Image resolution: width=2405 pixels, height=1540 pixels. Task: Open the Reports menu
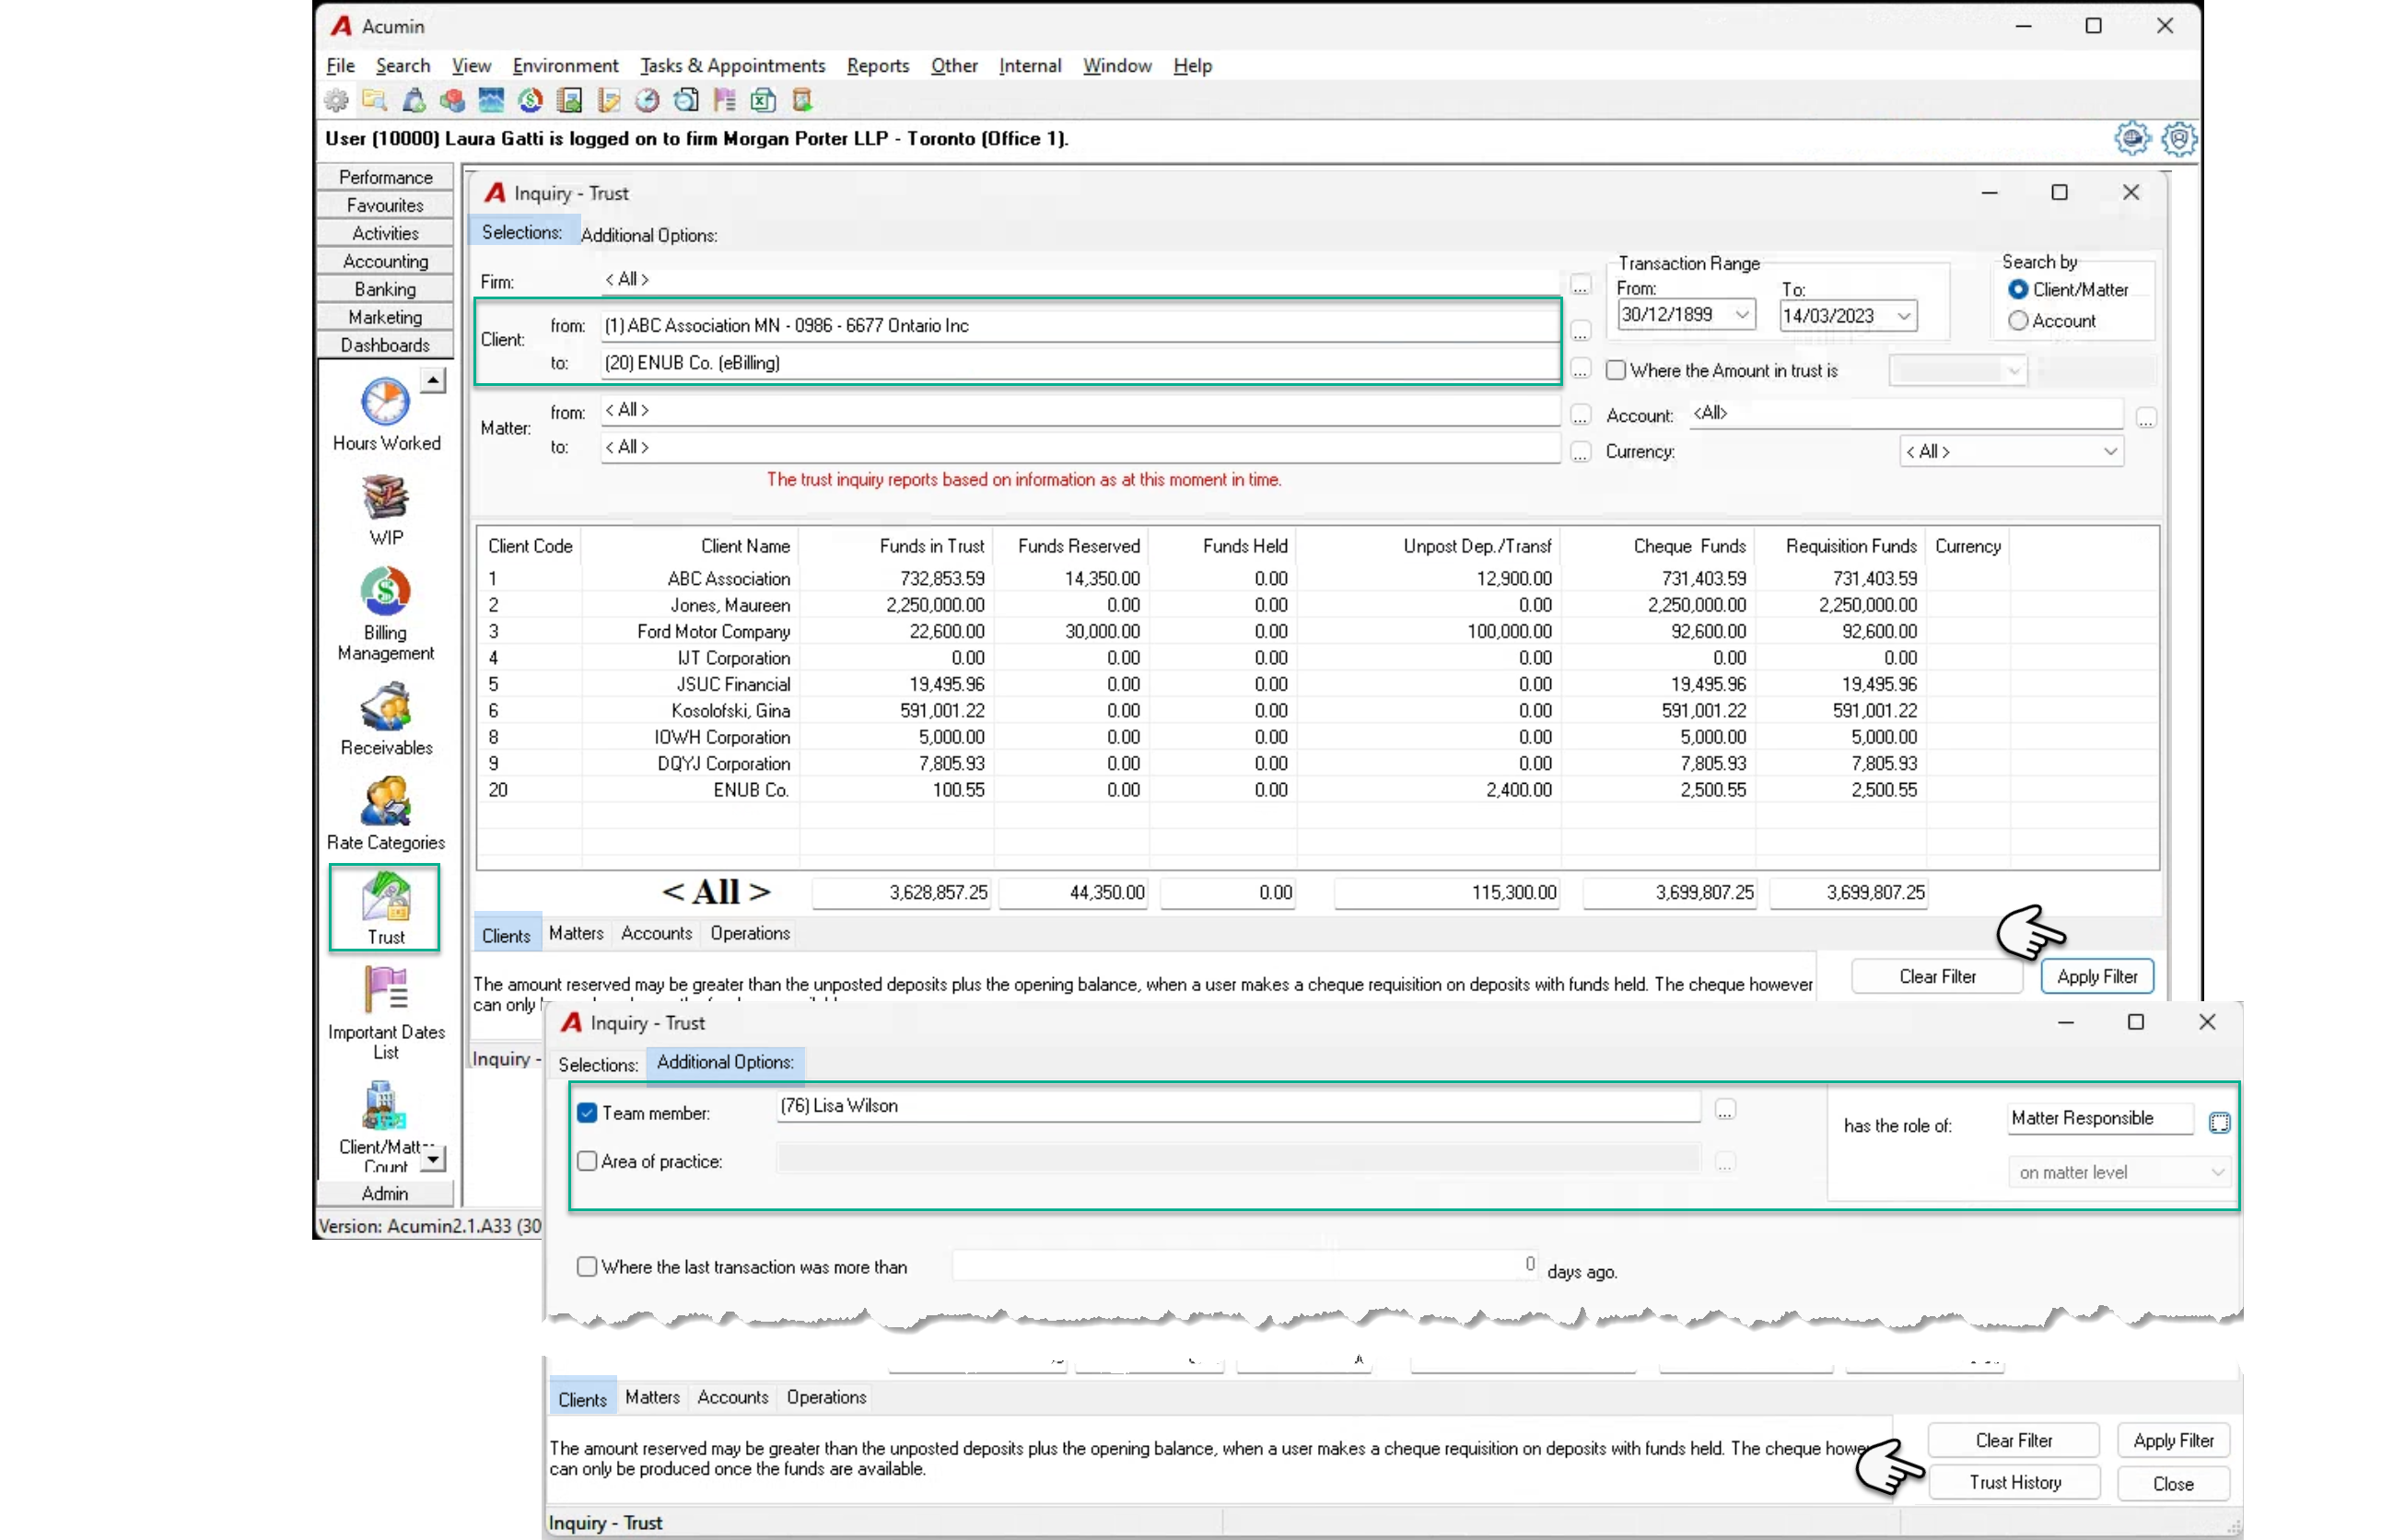tap(877, 66)
